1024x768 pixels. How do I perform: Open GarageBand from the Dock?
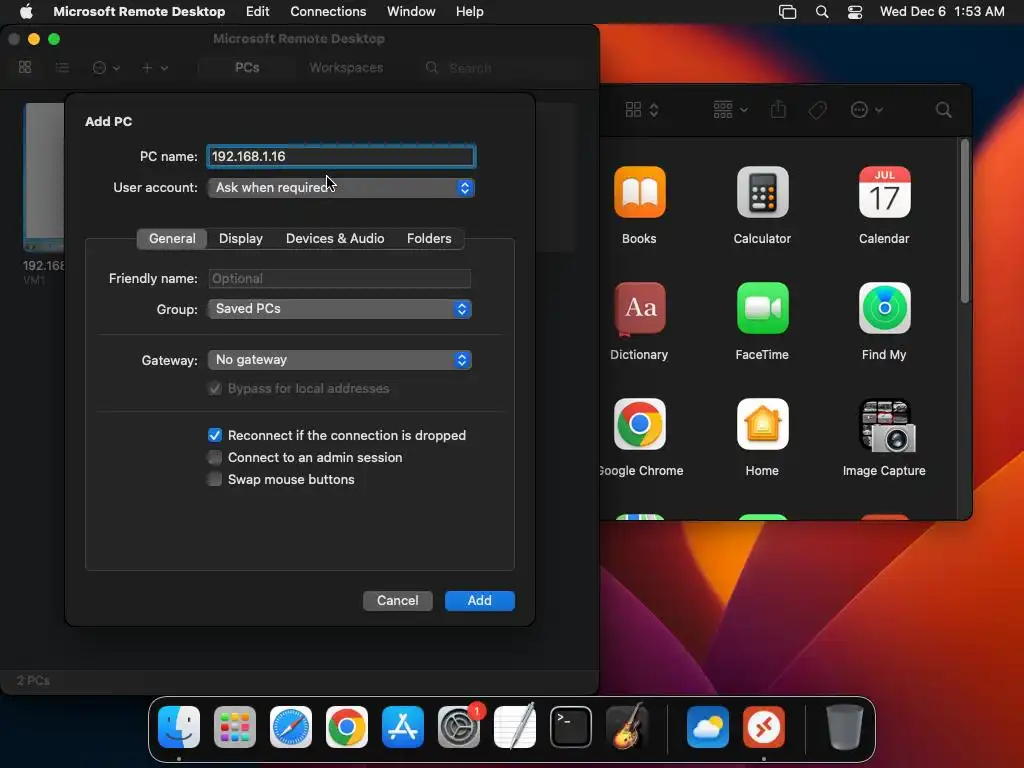627,727
